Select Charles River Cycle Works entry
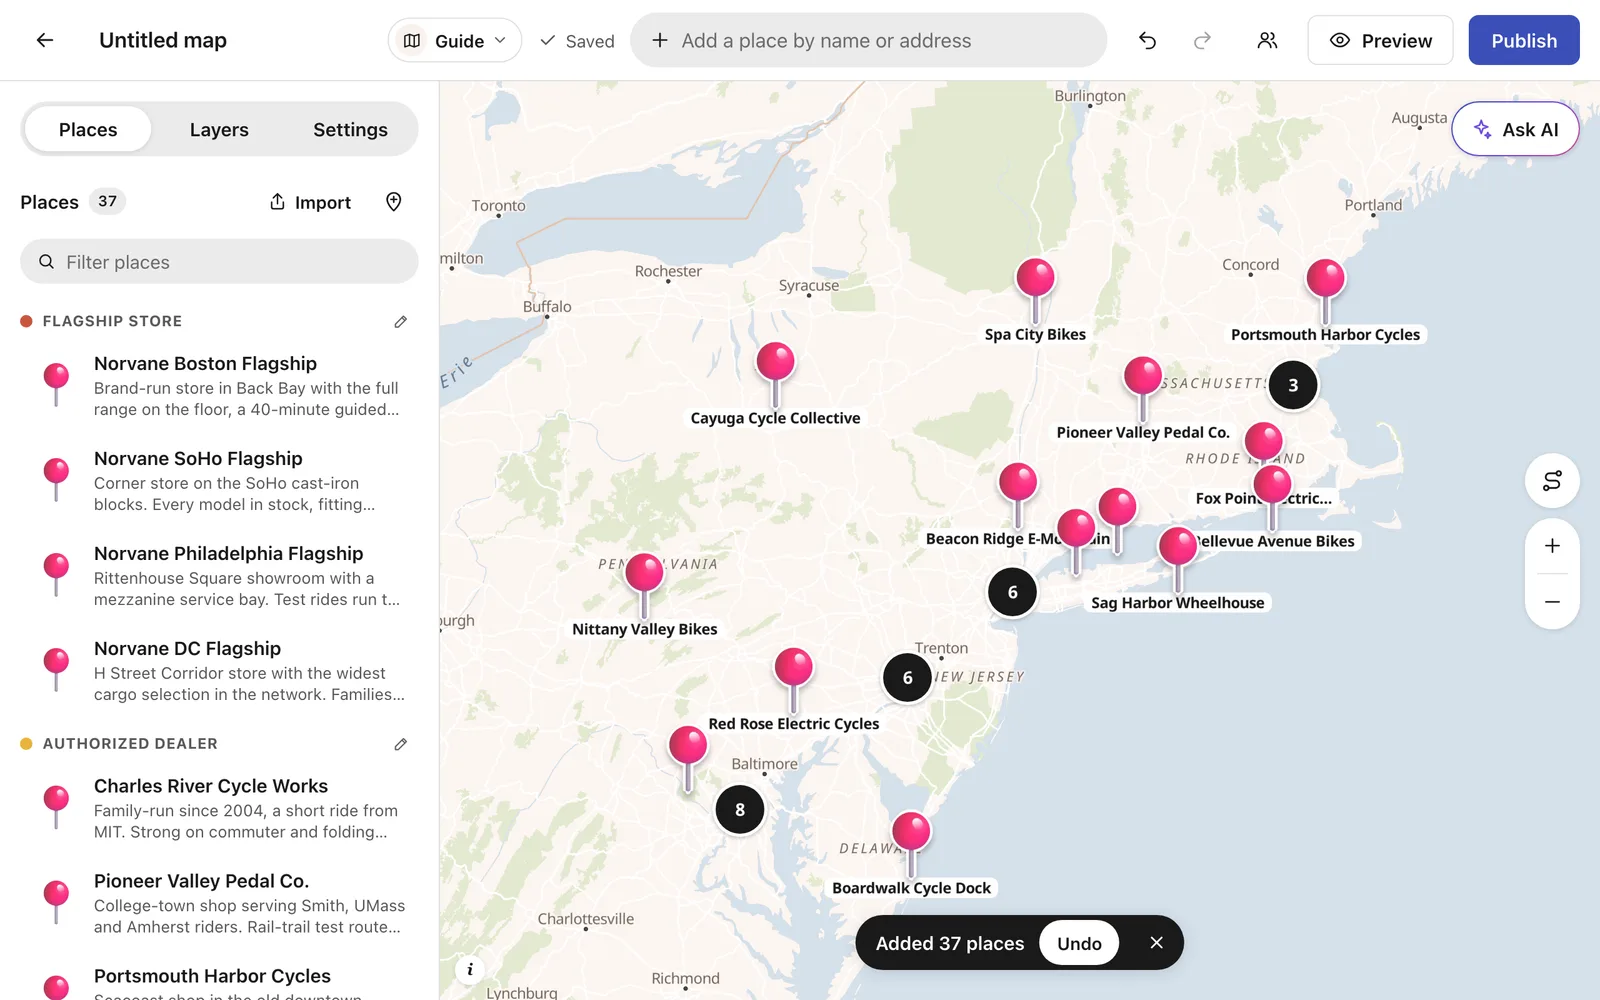This screenshot has width=1600, height=1000. pyautogui.click(x=219, y=808)
